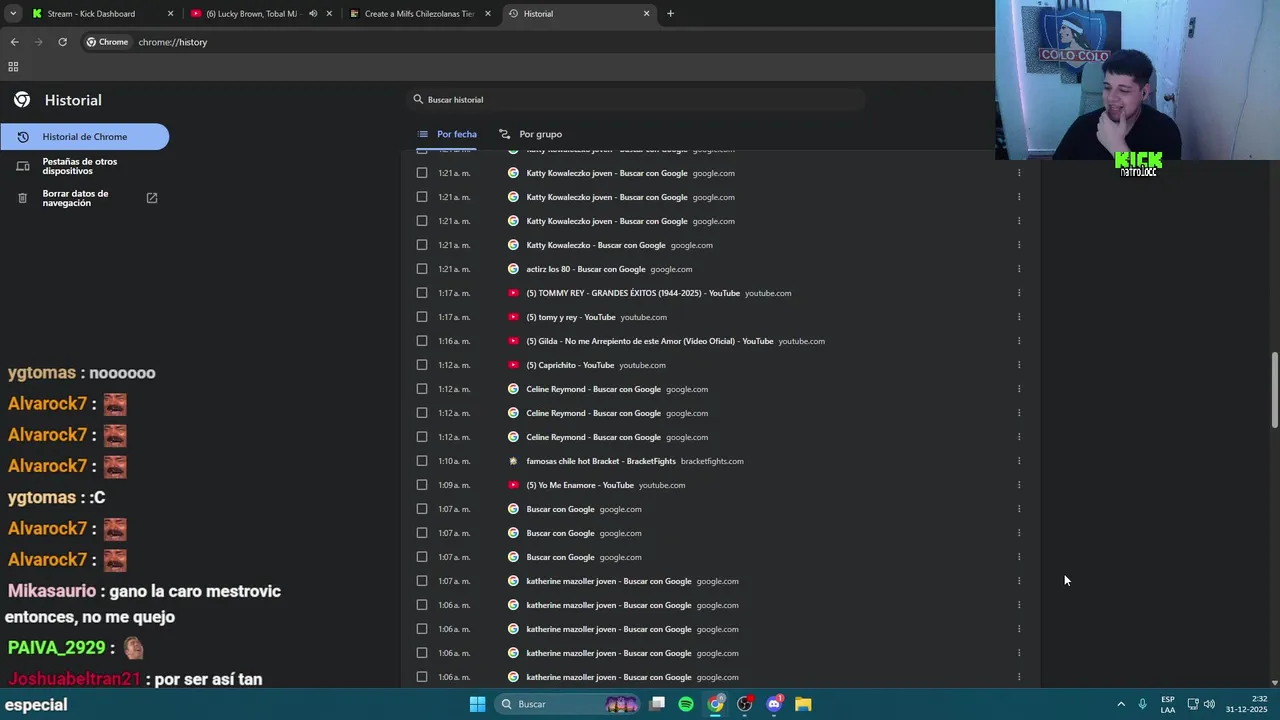Mute the Lucky Brown tab audio icon
1280x720 pixels.
[x=313, y=14]
